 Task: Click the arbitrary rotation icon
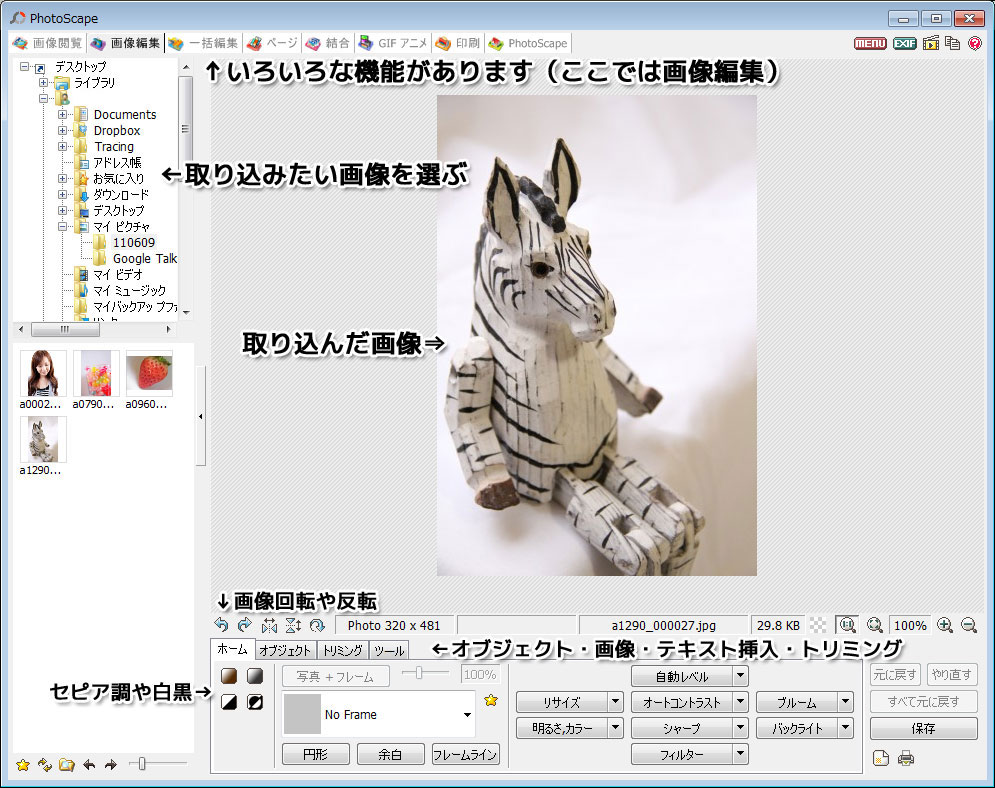[317, 626]
